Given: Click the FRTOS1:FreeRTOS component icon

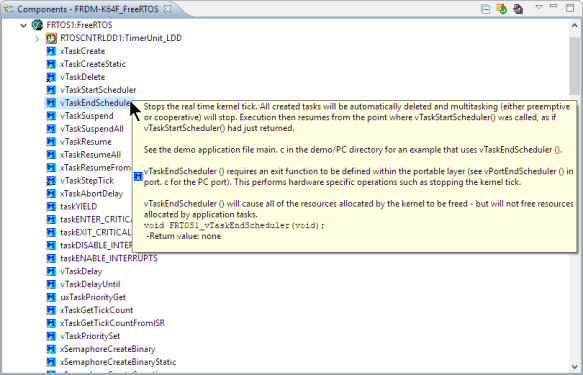Looking at the screenshot, I should [37, 25].
